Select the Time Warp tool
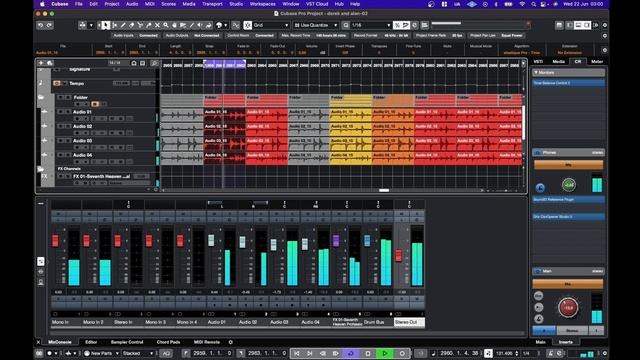This screenshot has height=360, width=640. tap(183, 25)
